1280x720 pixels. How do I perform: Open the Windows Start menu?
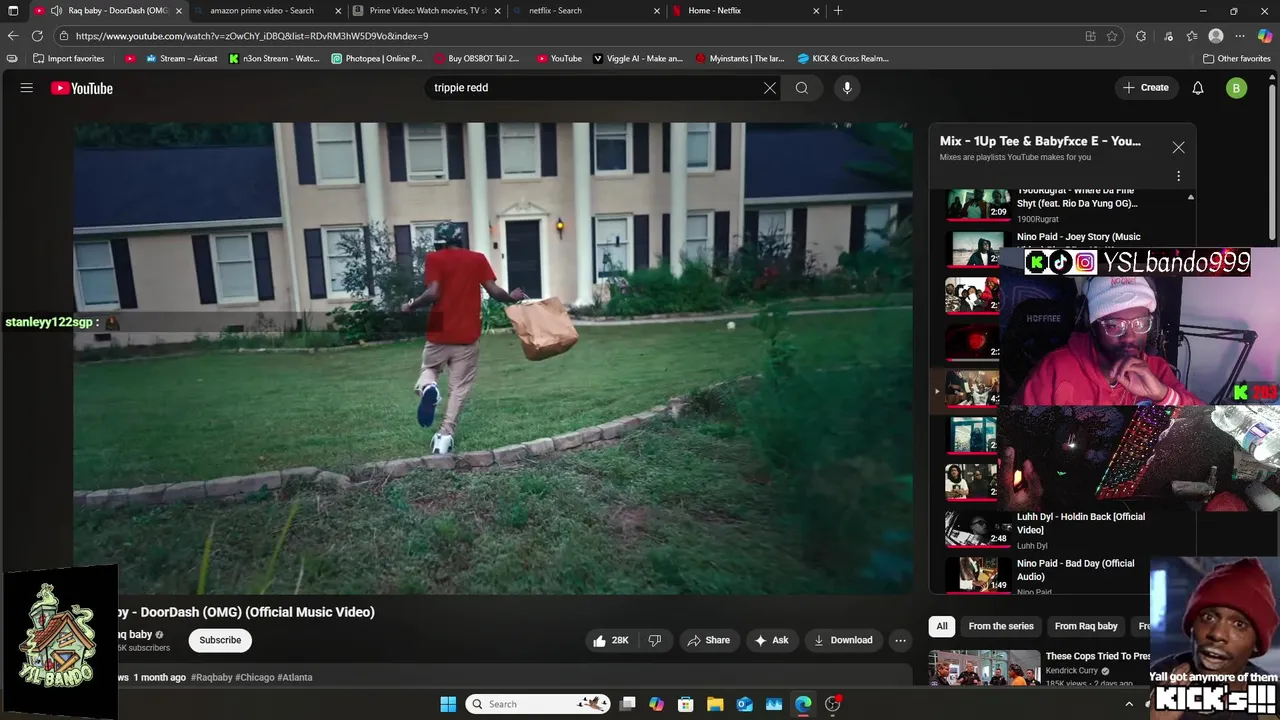point(448,704)
